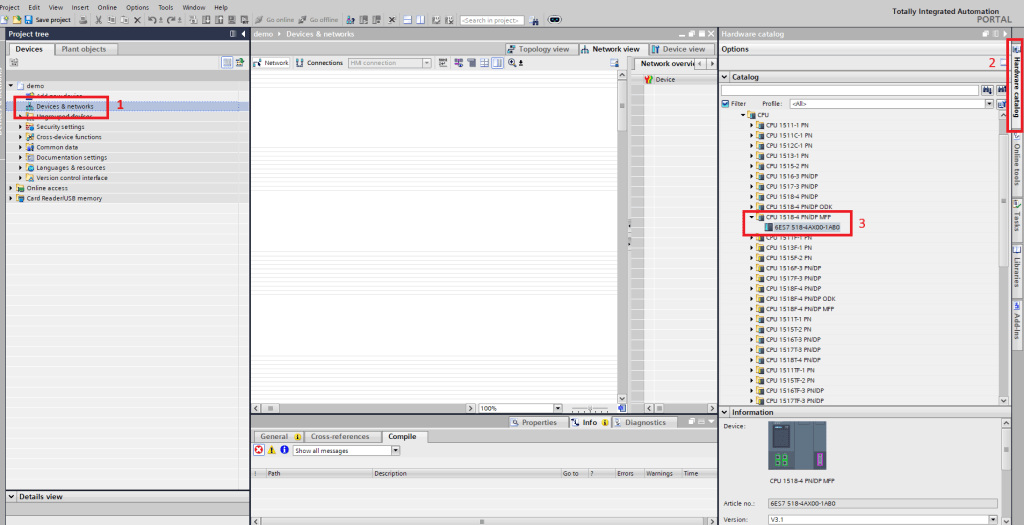Expand the Common data node
The height and width of the screenshot is (525, 1024).
tap(20, 147)
